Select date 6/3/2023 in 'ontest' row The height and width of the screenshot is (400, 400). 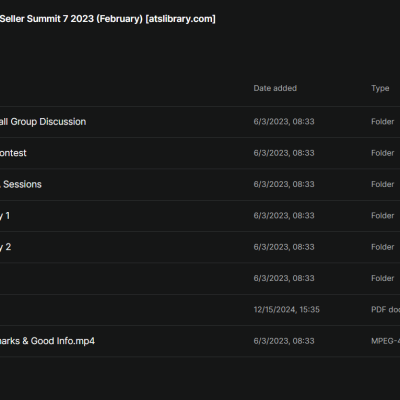click(x=284, y=153)
